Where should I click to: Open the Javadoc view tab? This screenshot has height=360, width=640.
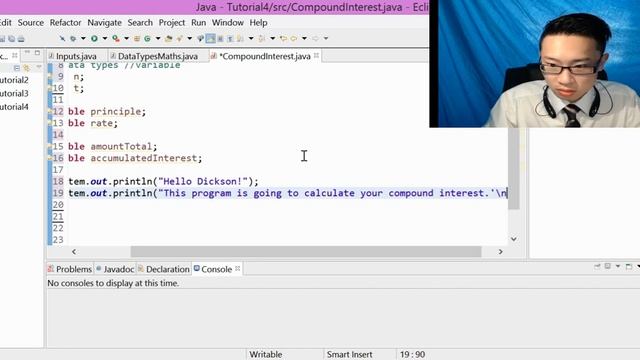tap(115, 269)
